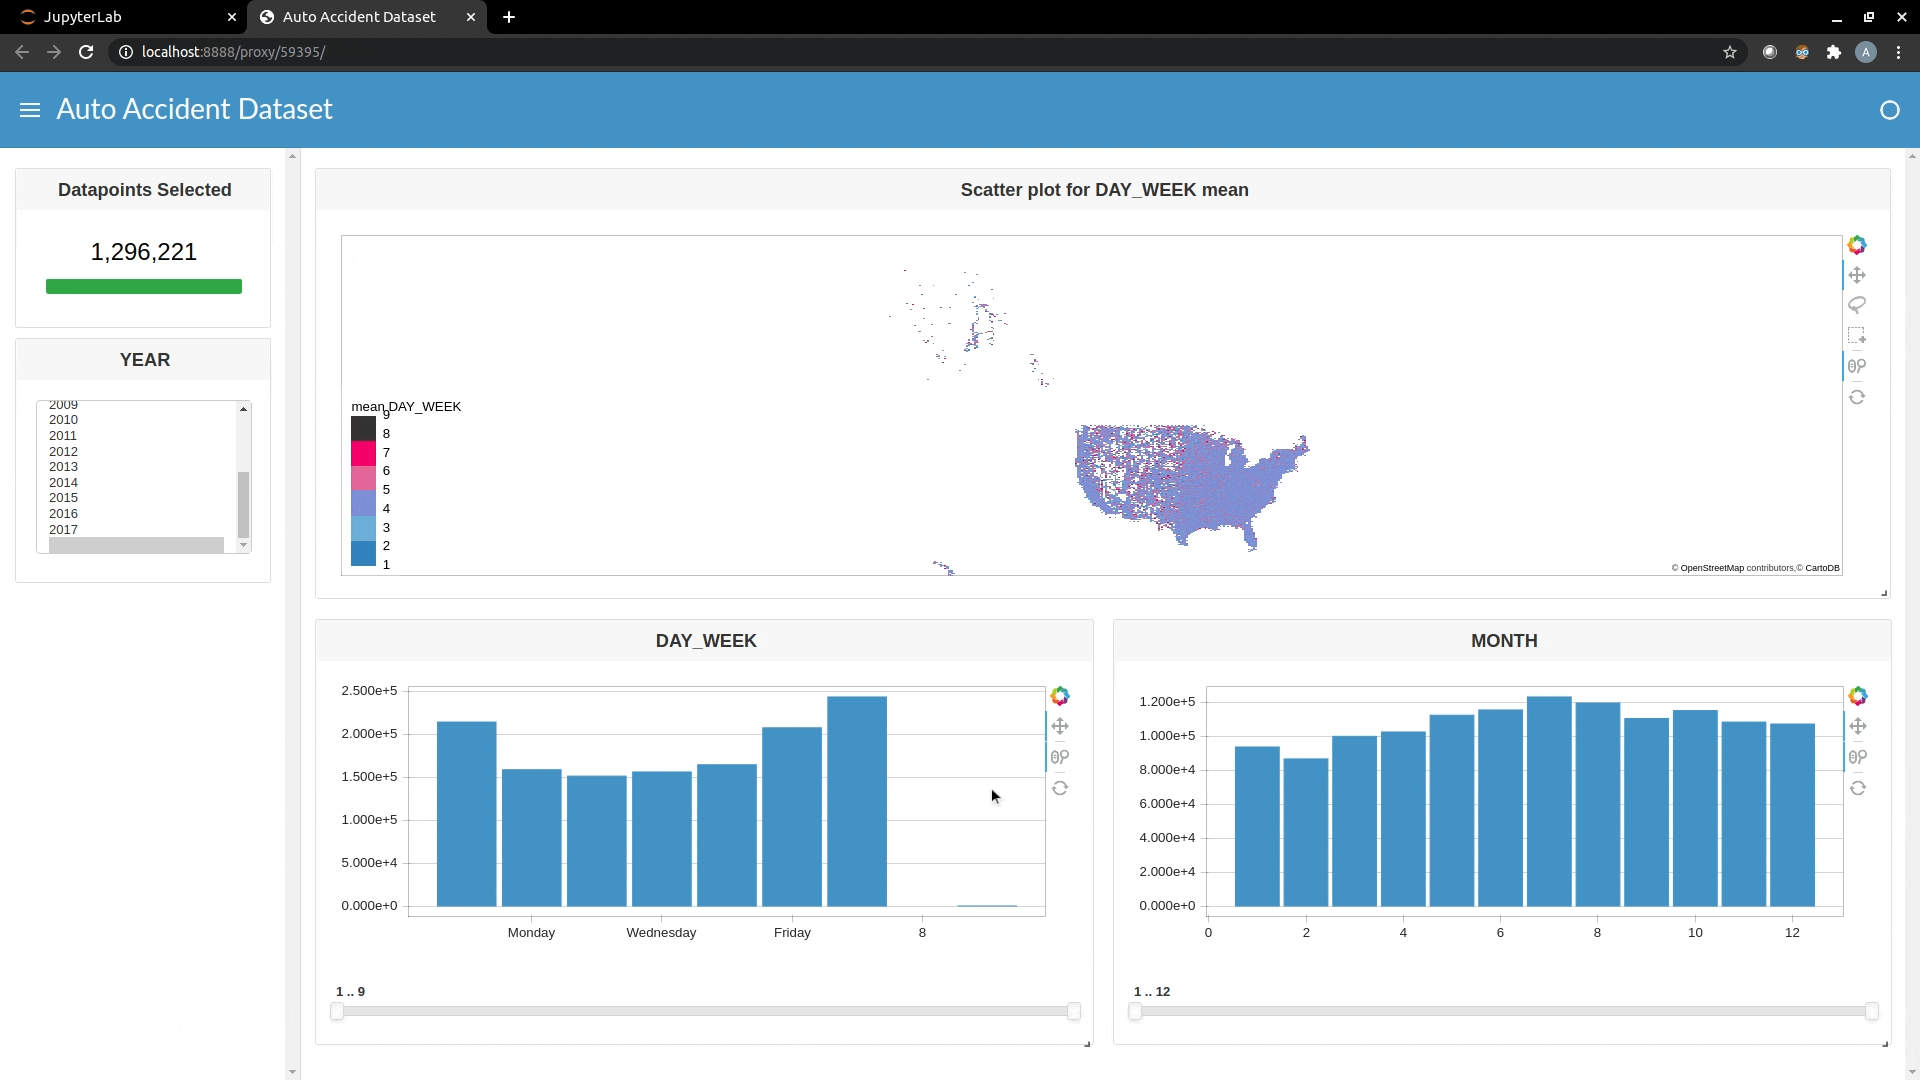This screenshot has width=1920, height=1080.
Task: Select 2015 in YEAR list
Action: pos(63,498)
